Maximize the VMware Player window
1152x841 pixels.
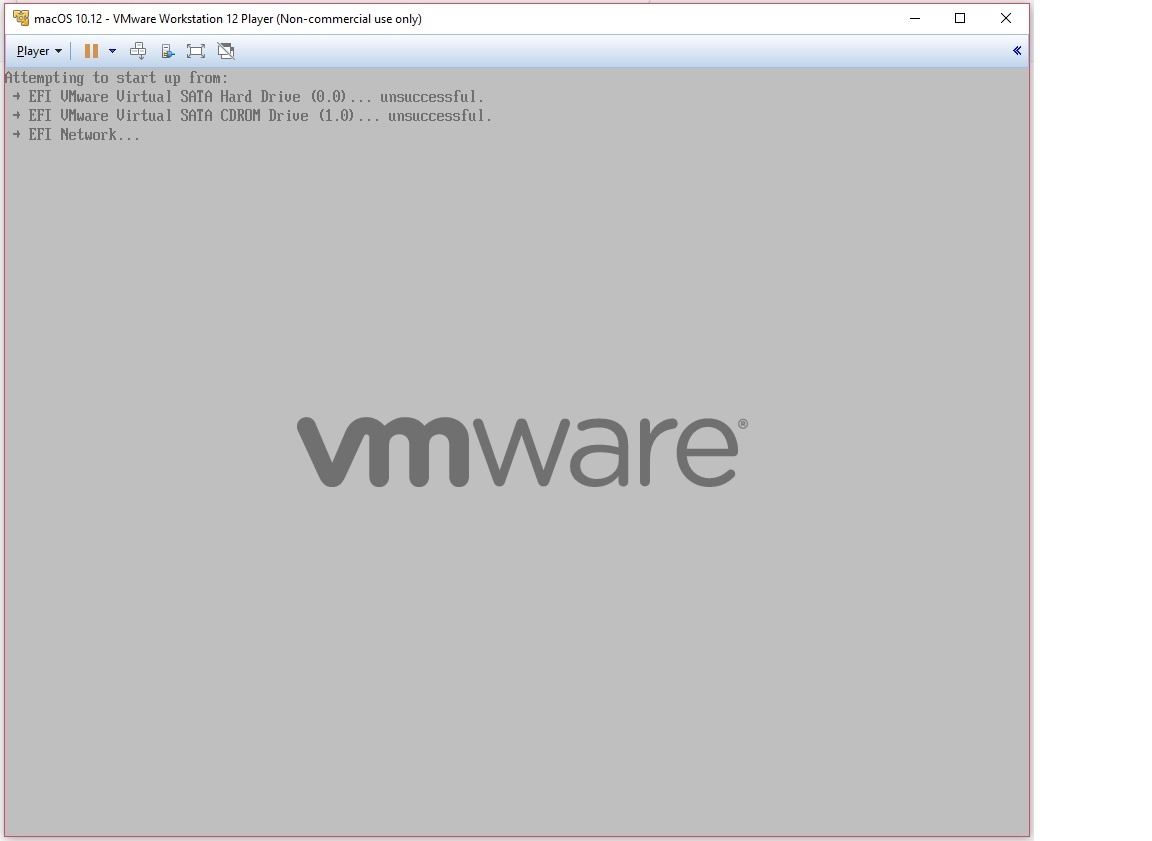click(x=960, y=18)
